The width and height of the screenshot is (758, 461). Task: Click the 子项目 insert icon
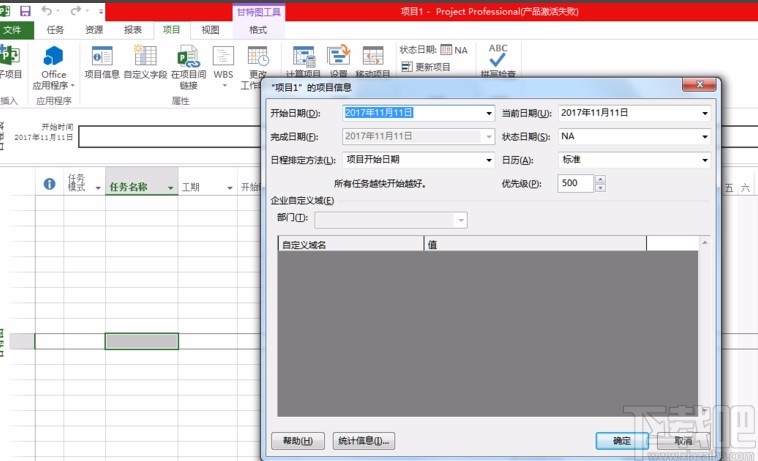coord(10,55)
